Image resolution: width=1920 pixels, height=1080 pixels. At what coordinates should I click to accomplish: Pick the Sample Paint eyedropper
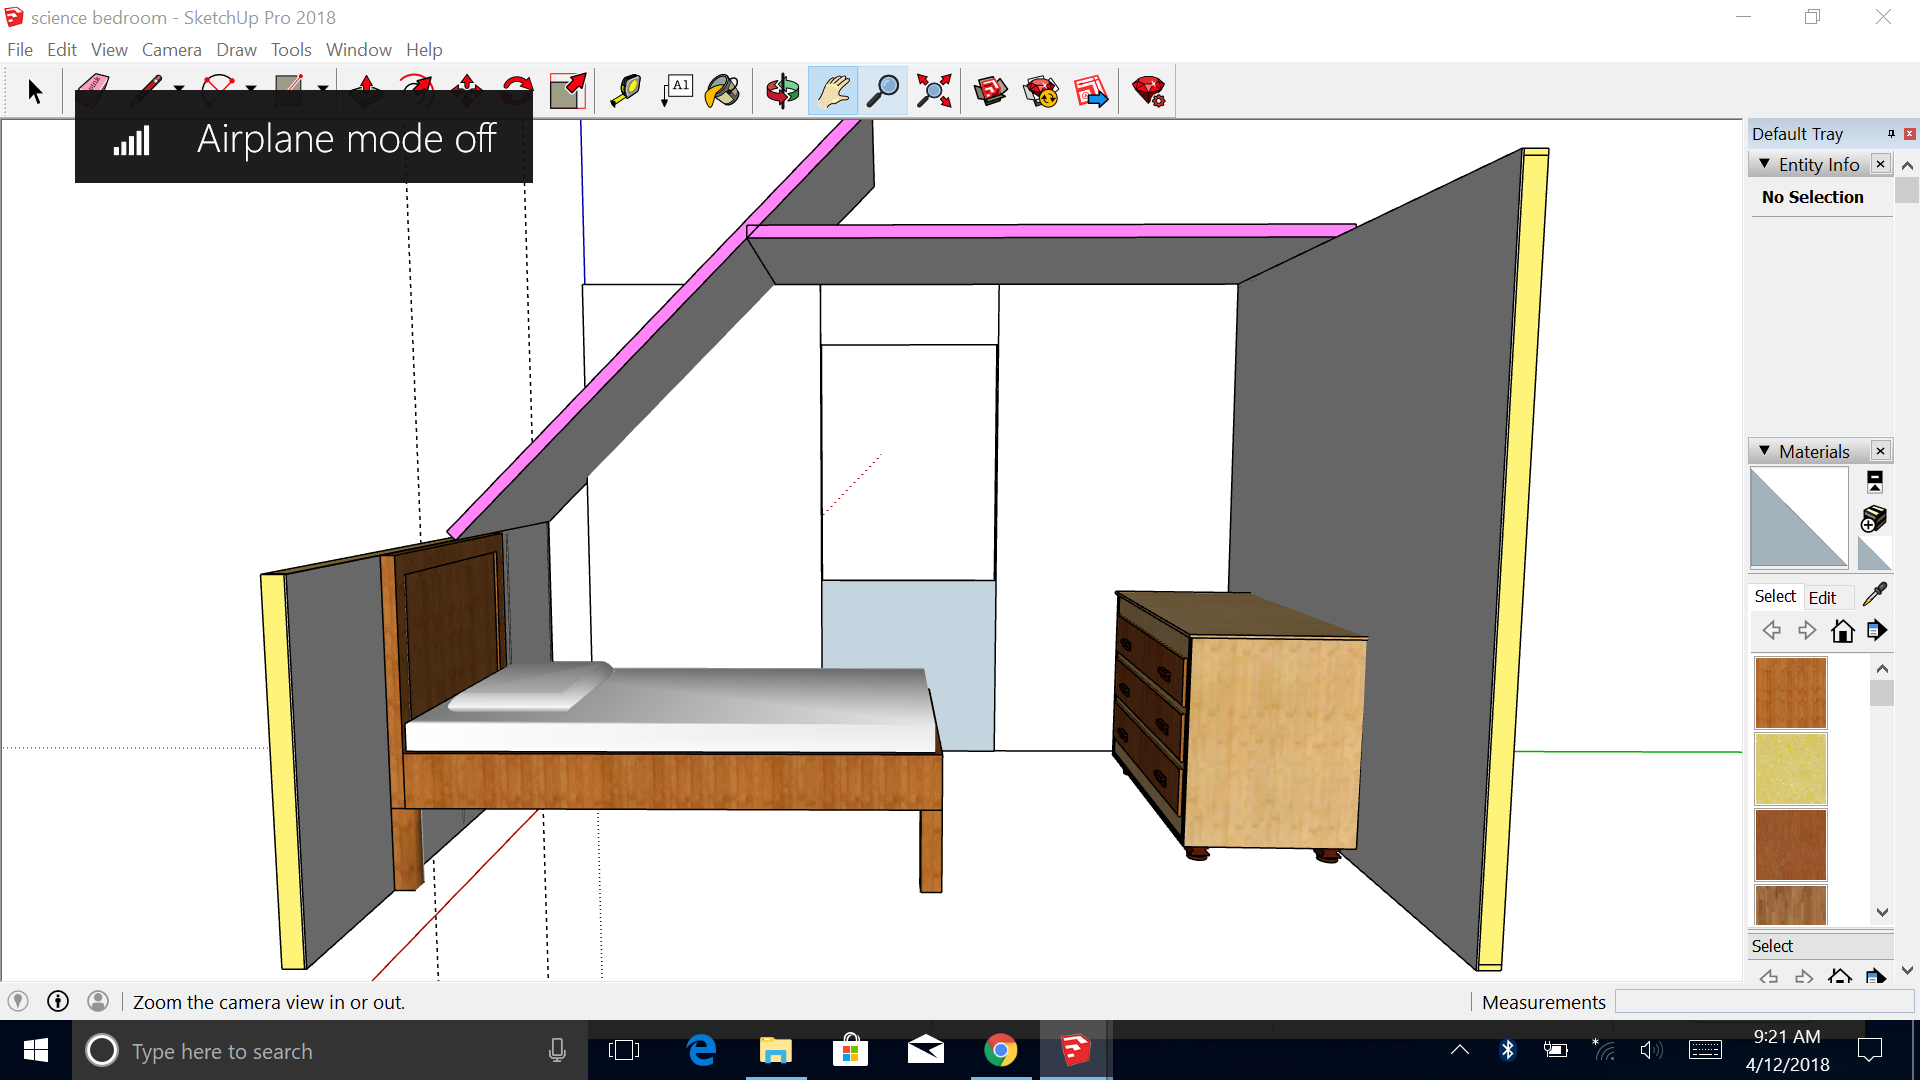[1875, 594]
